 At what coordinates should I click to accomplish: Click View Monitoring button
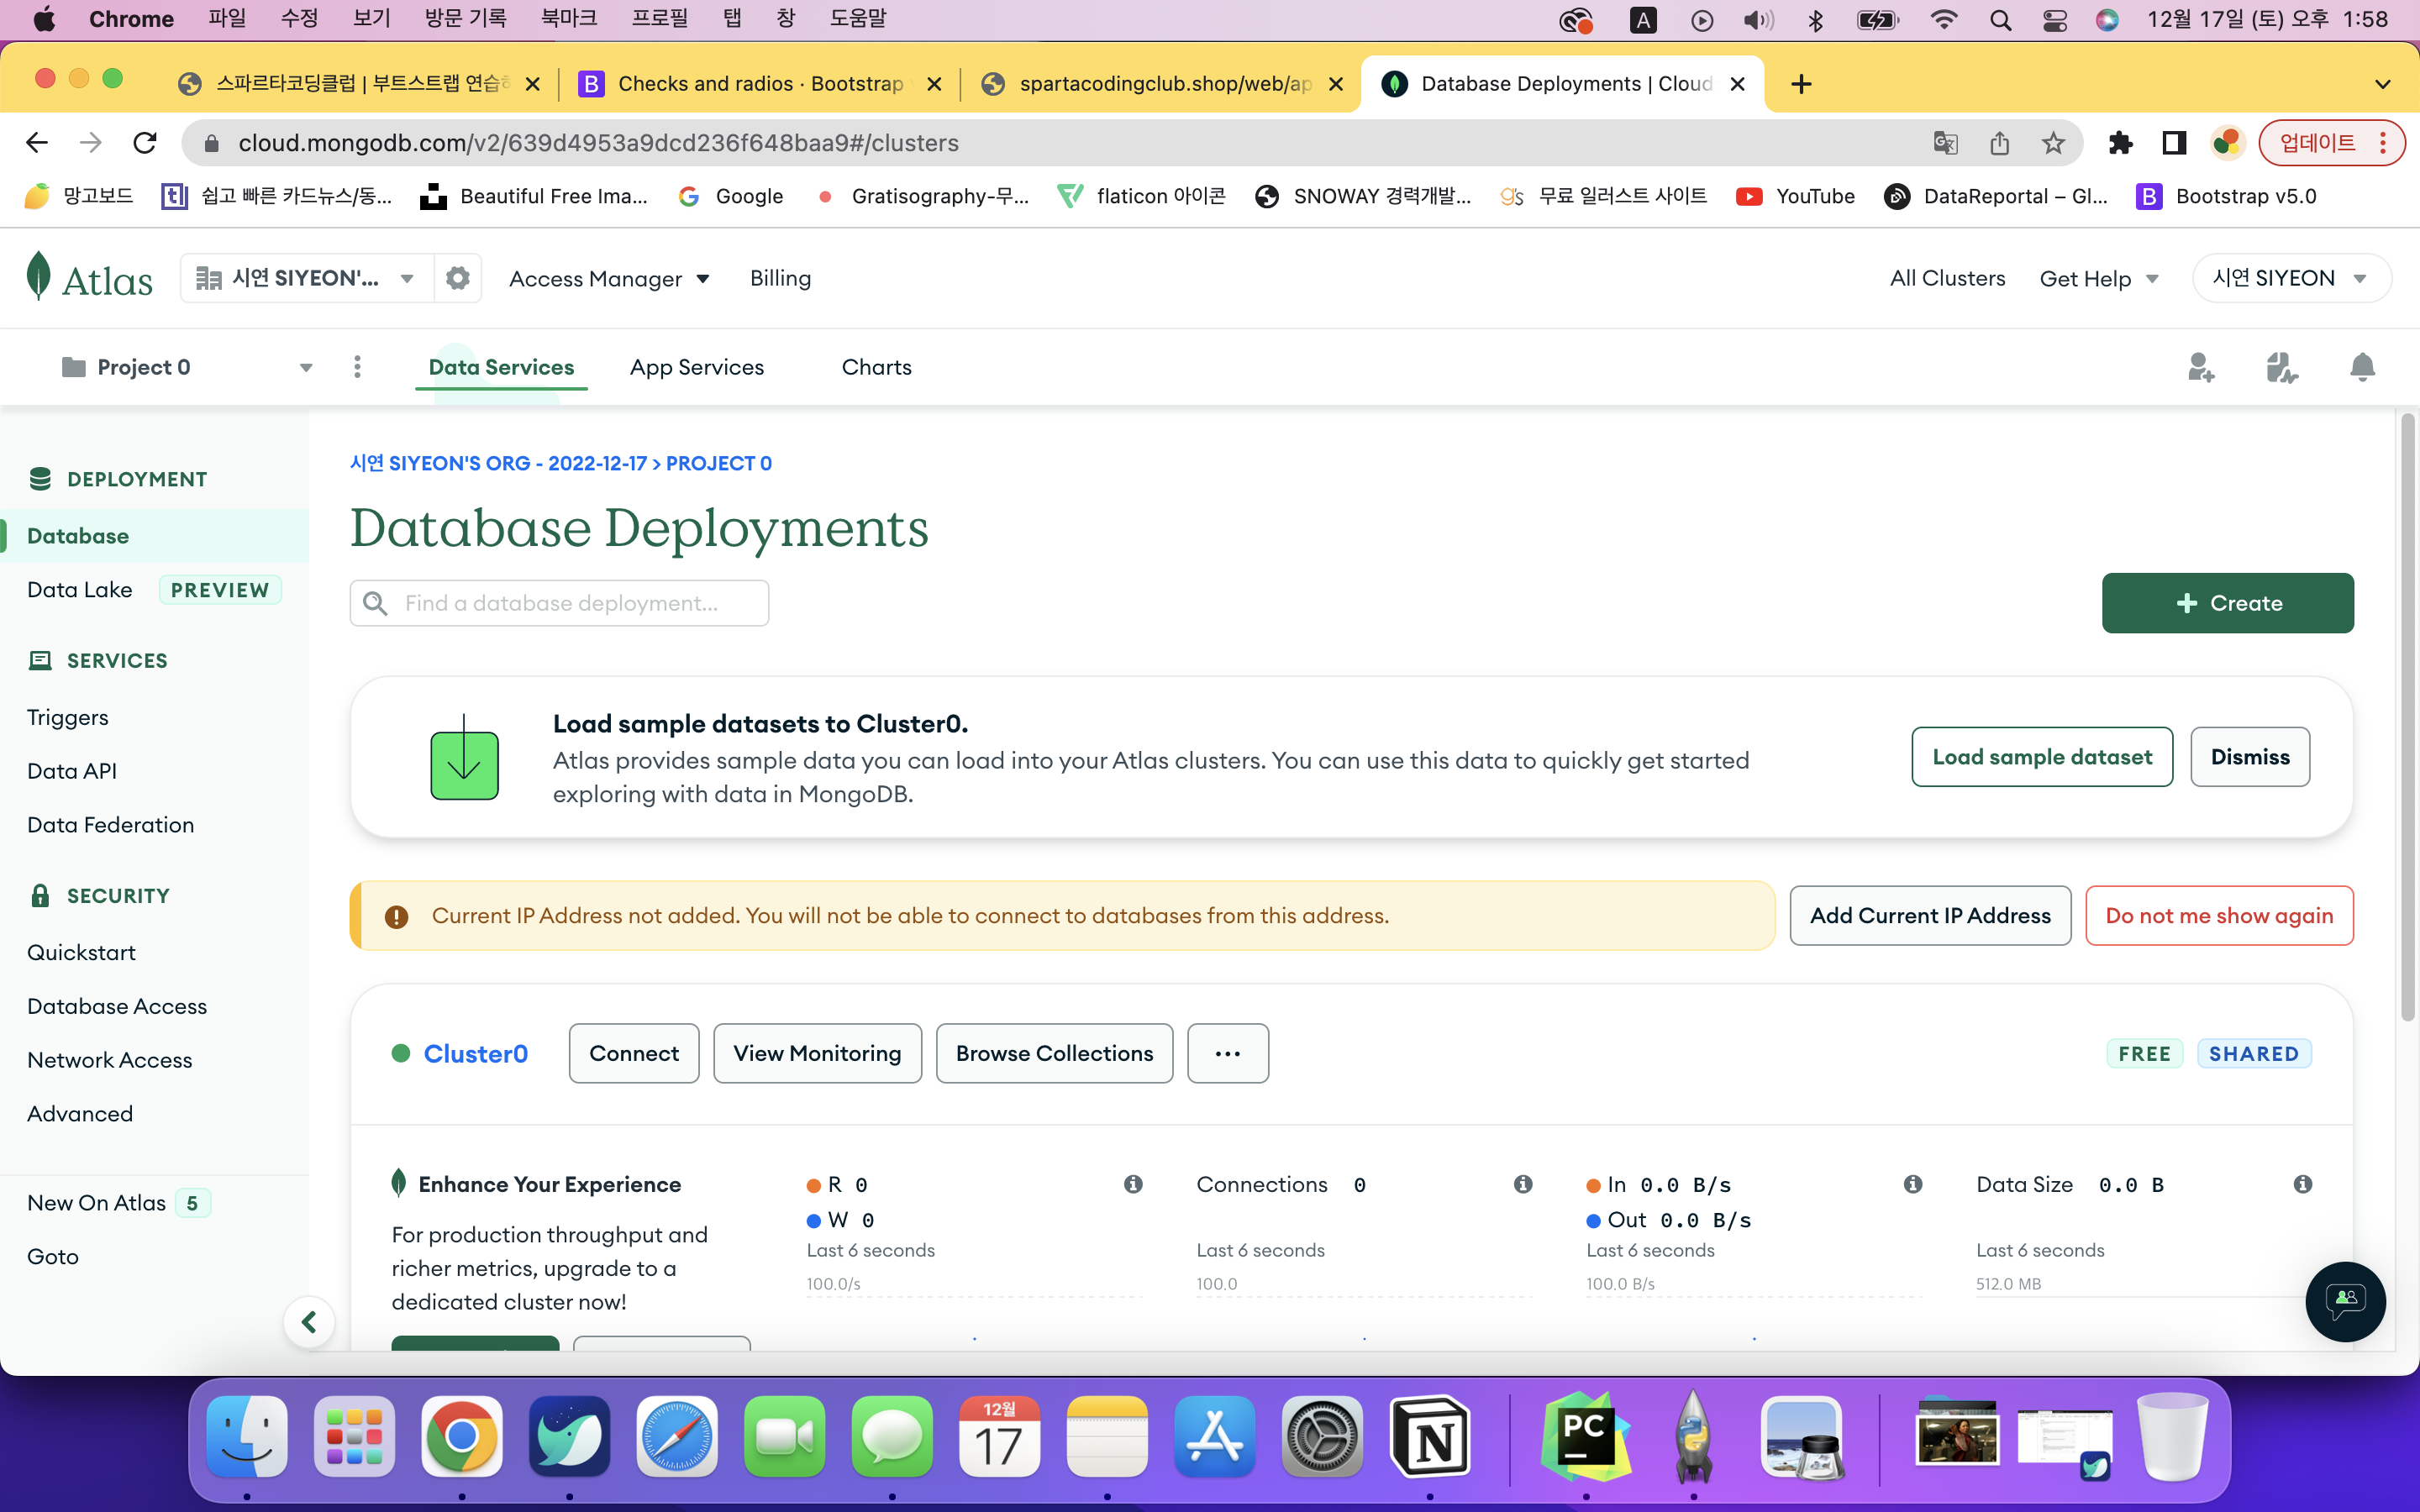coord(817,1053)
